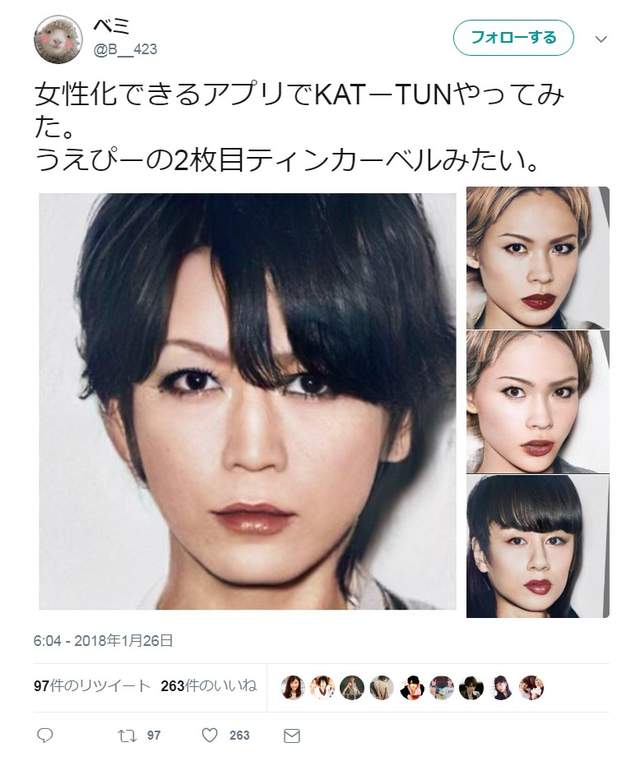Click the reply speech bubble icon
This screenshot has width=640, height=761.
[x=45, y=735]
